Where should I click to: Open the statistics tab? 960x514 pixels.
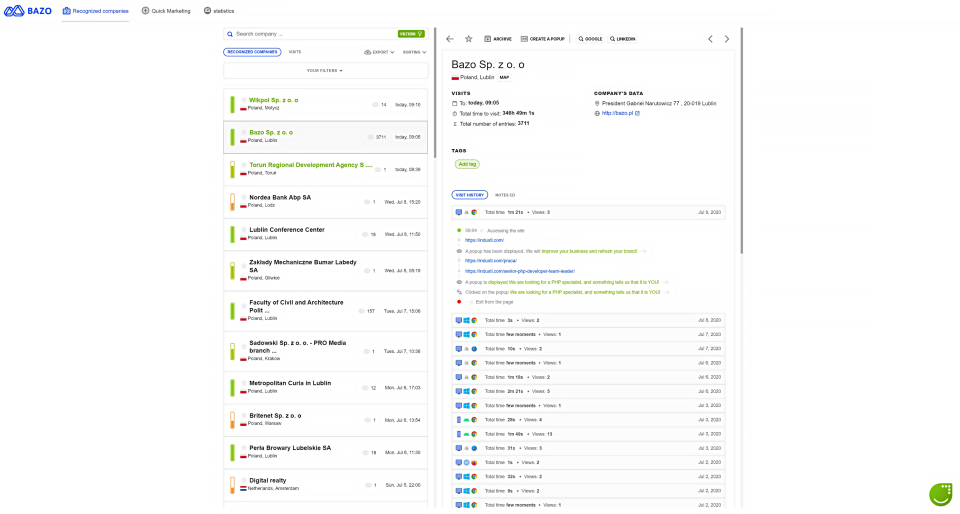[219, 11]
